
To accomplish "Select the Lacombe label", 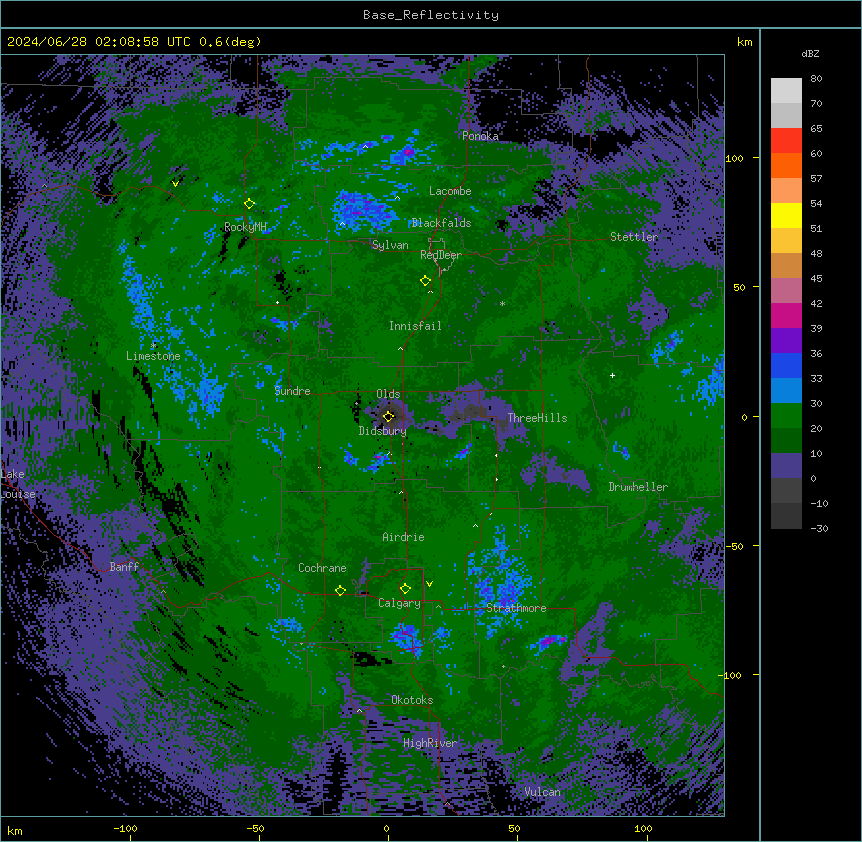I will tap(450, 191).
